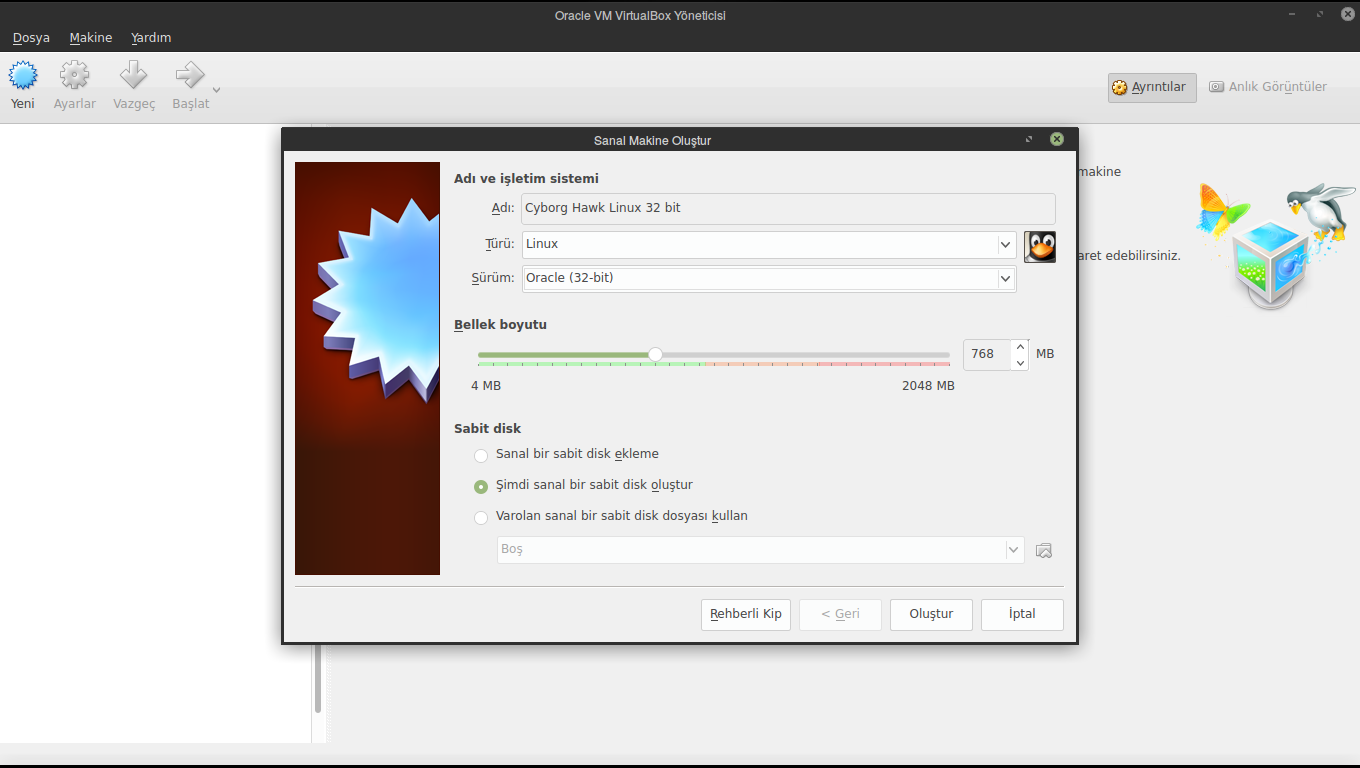Open the Türü Linux dropdown
1360x768 pixels.
(x=769, y=244)
